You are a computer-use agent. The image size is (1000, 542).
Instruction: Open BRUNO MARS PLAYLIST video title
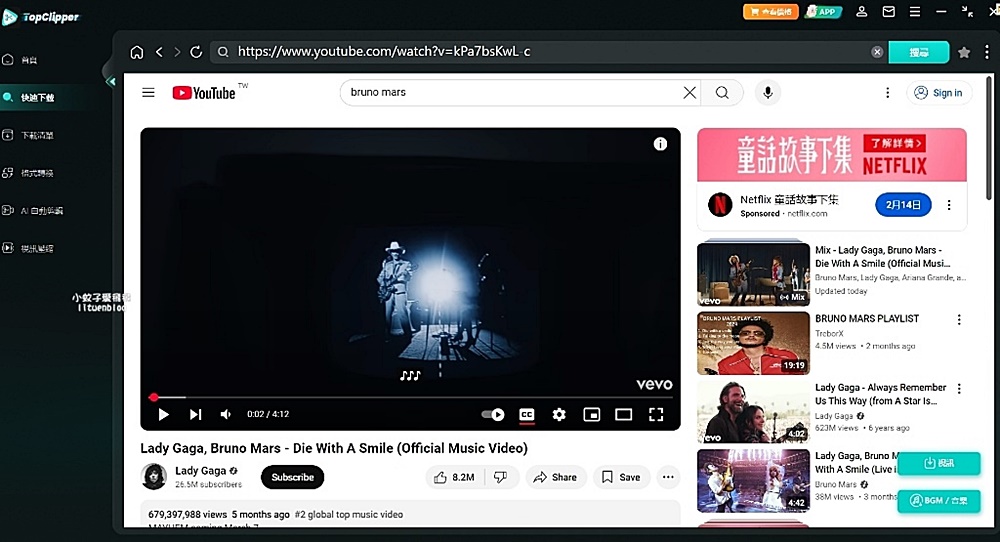pos(867,318)
